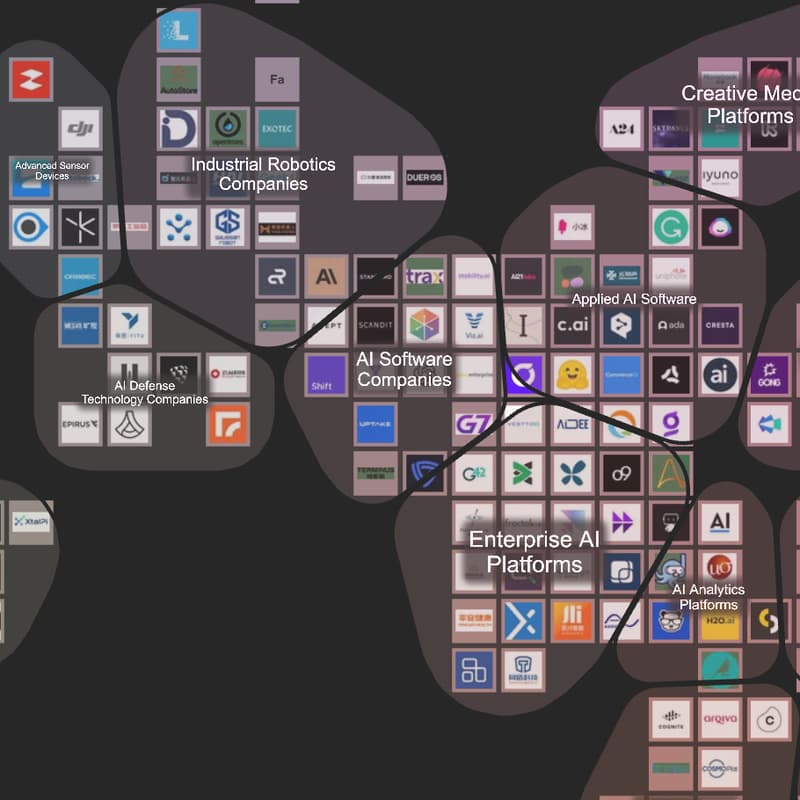
Task: Click 'Applied AI Software' cluster label
Action: point(634,299)
